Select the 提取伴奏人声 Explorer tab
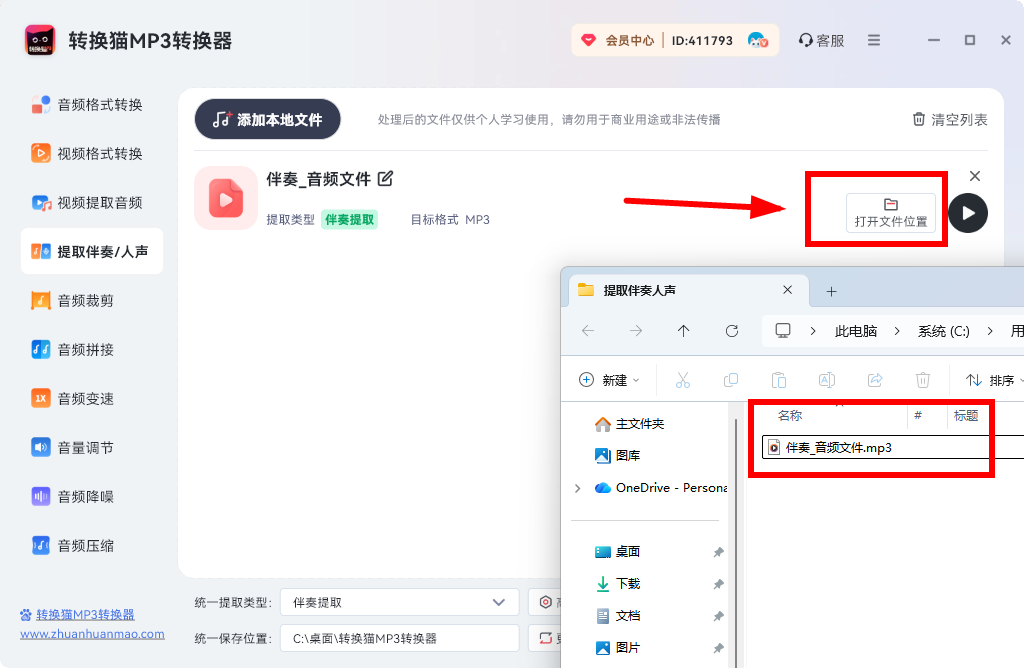Screen dimensions: 1024x668 point(689,291)
